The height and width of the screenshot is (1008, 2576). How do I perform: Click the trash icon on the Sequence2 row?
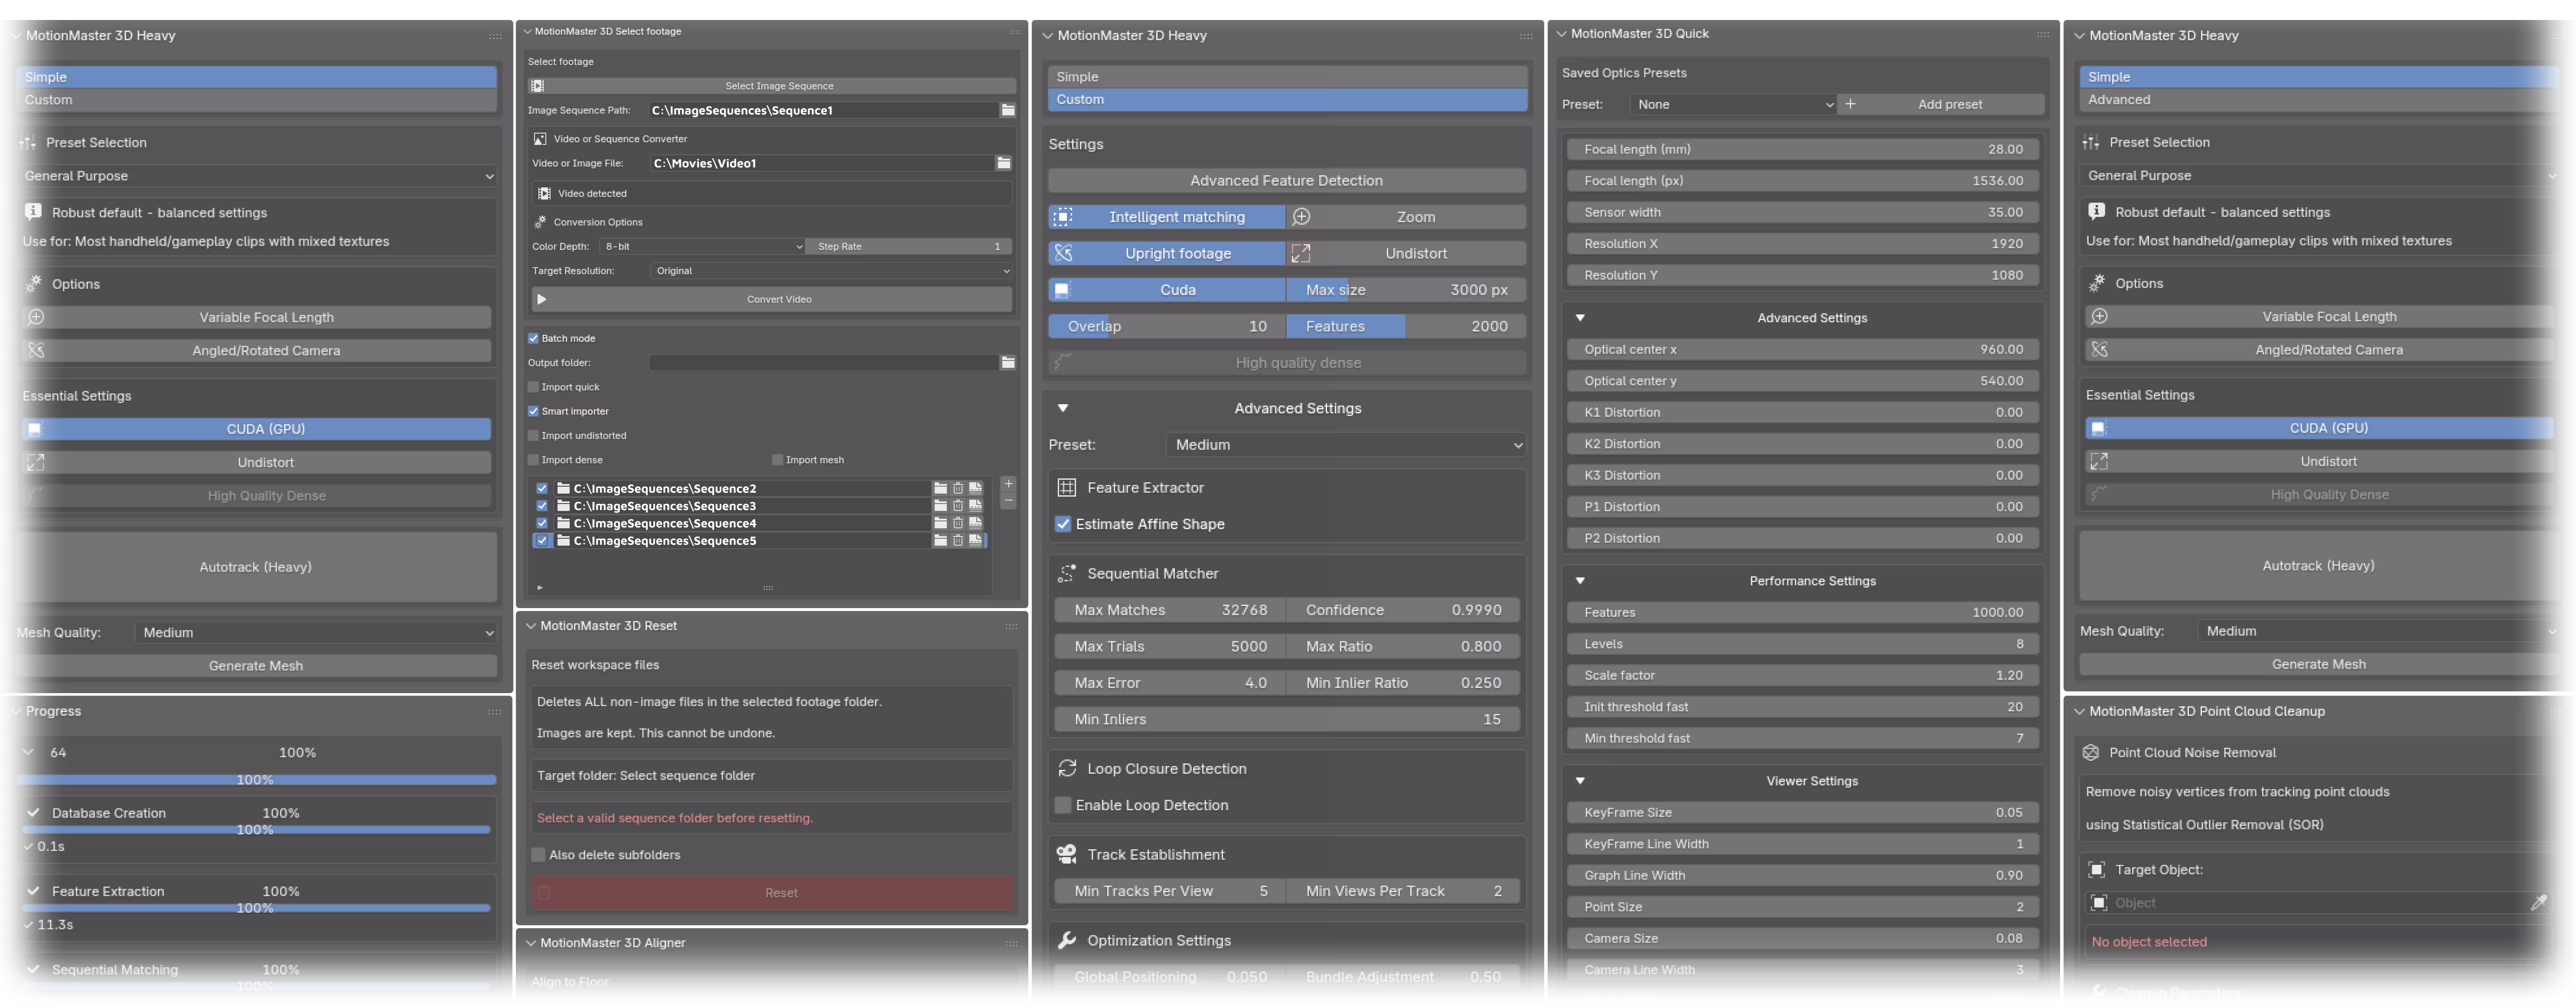pos(958,489)
